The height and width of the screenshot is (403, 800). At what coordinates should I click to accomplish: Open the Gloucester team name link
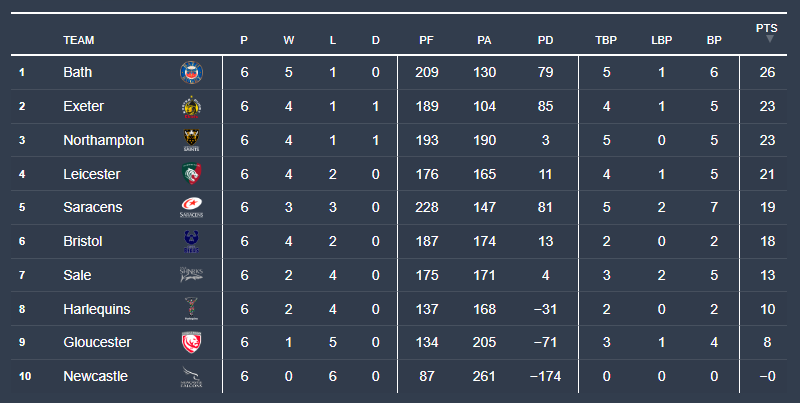click(x=97, y=343)
